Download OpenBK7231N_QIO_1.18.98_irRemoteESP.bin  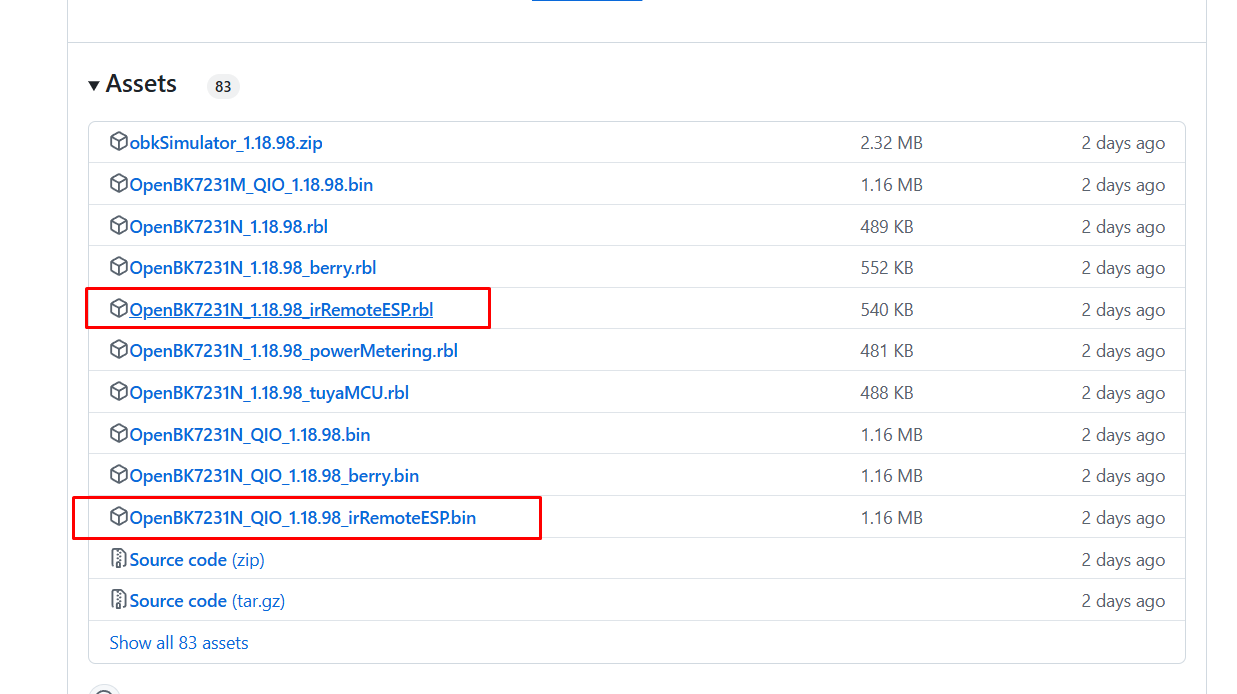coord(303,518)
